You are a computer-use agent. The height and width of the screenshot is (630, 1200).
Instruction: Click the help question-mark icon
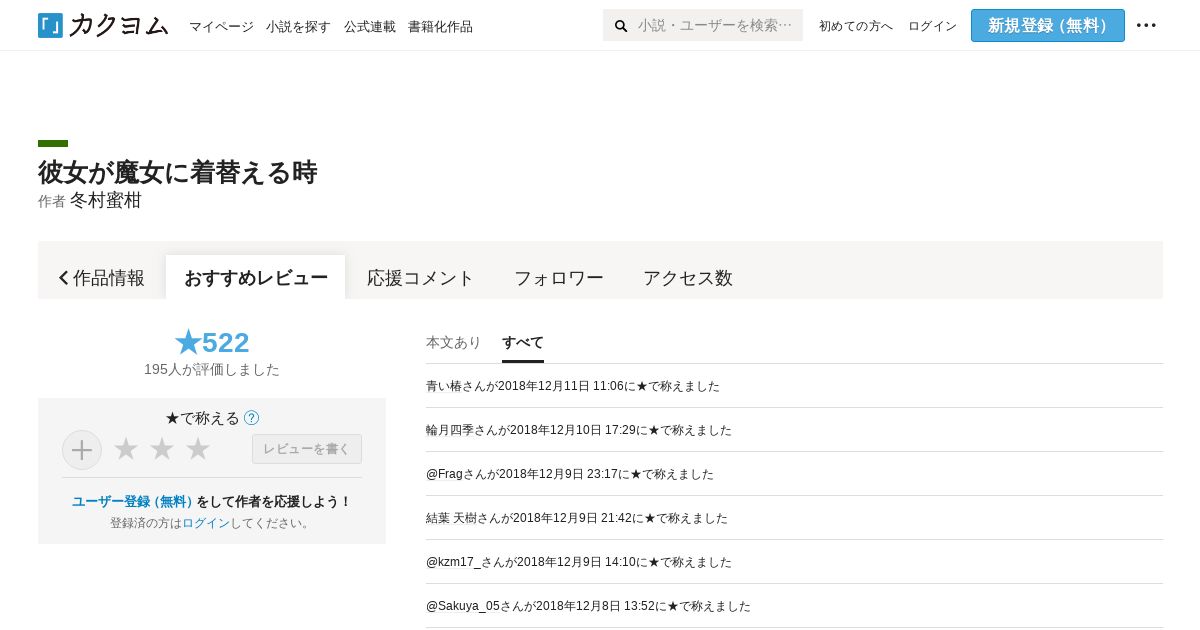[x=252, y=418]
